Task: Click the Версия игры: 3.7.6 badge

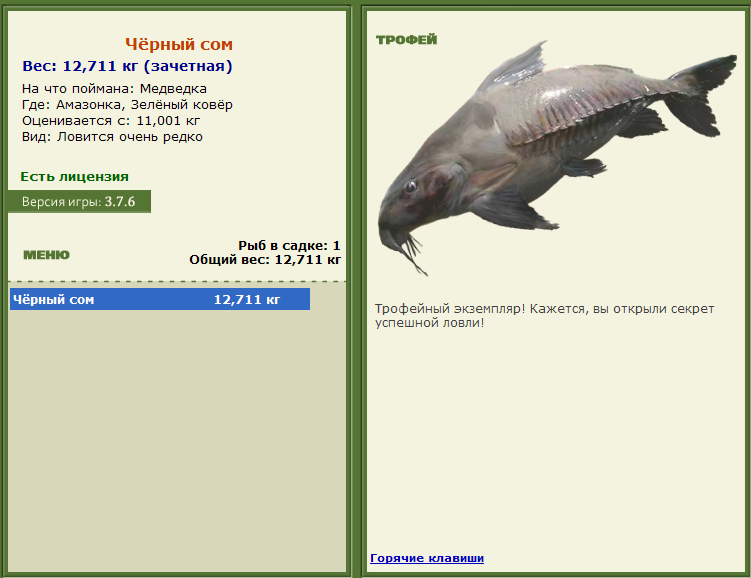Action: point(79,202)
